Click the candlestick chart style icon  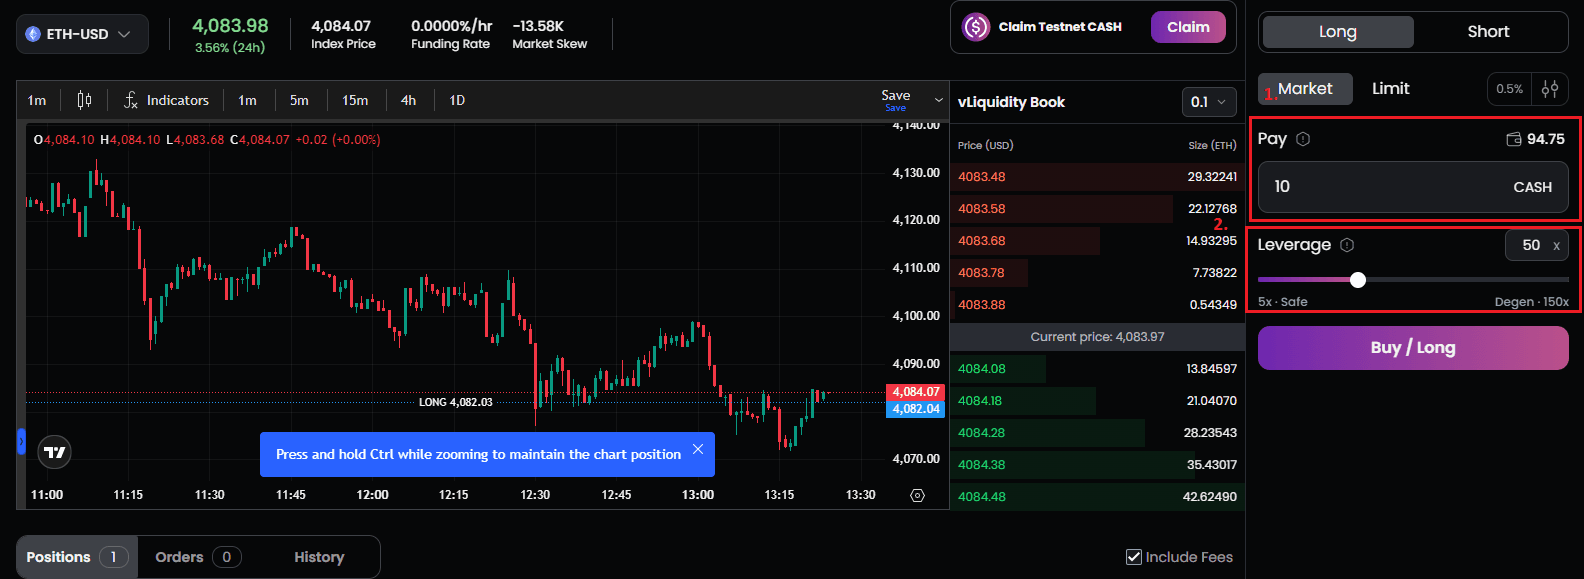pyautogui.click(x=84, y=100)
